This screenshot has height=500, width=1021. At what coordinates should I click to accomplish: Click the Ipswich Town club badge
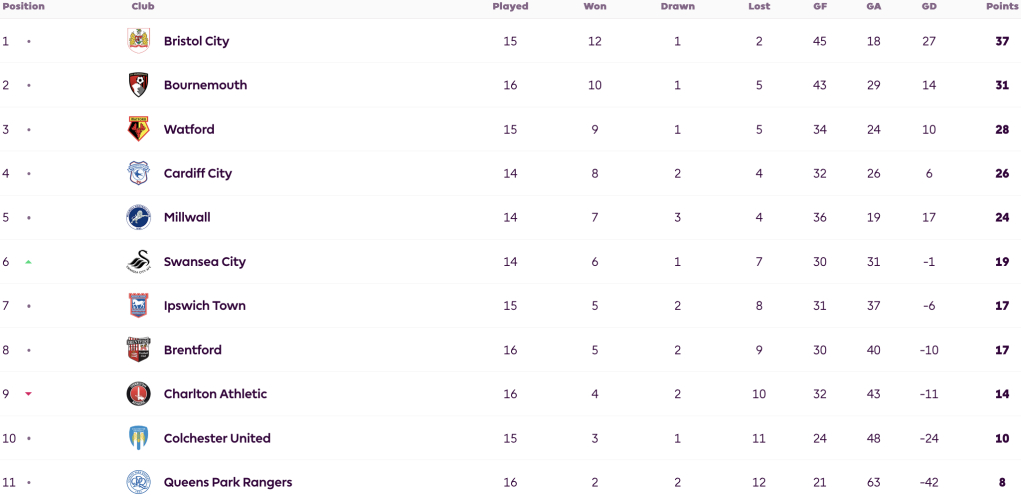point(138,306)
